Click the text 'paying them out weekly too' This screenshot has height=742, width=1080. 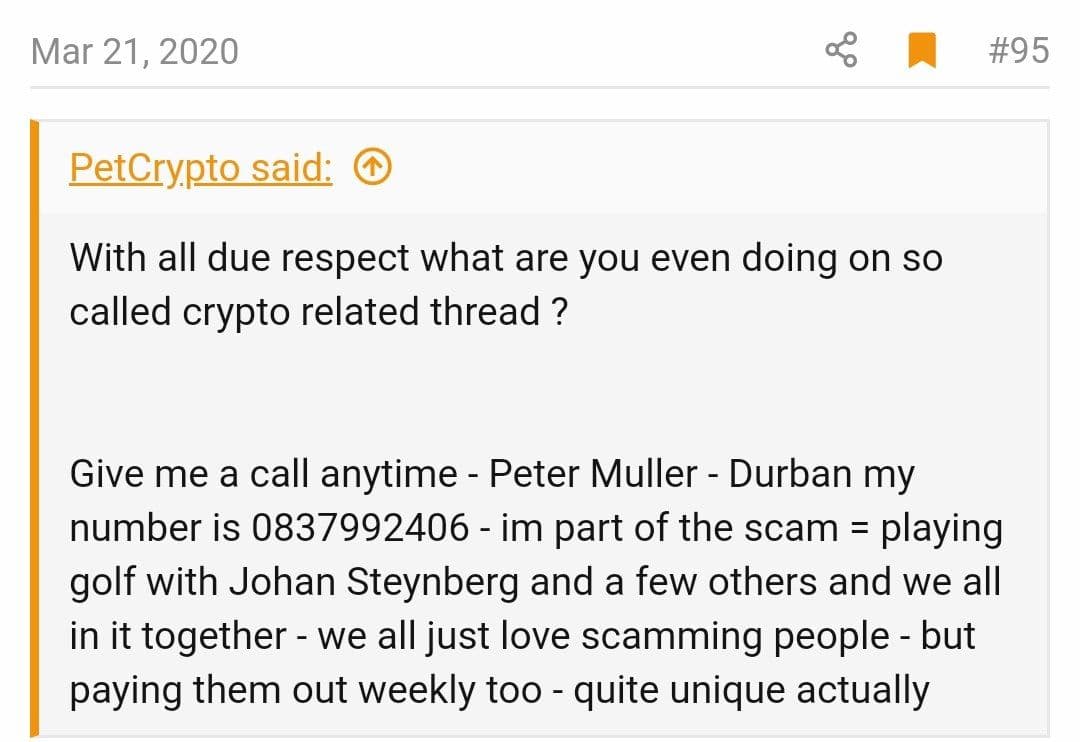click(305, 690)
